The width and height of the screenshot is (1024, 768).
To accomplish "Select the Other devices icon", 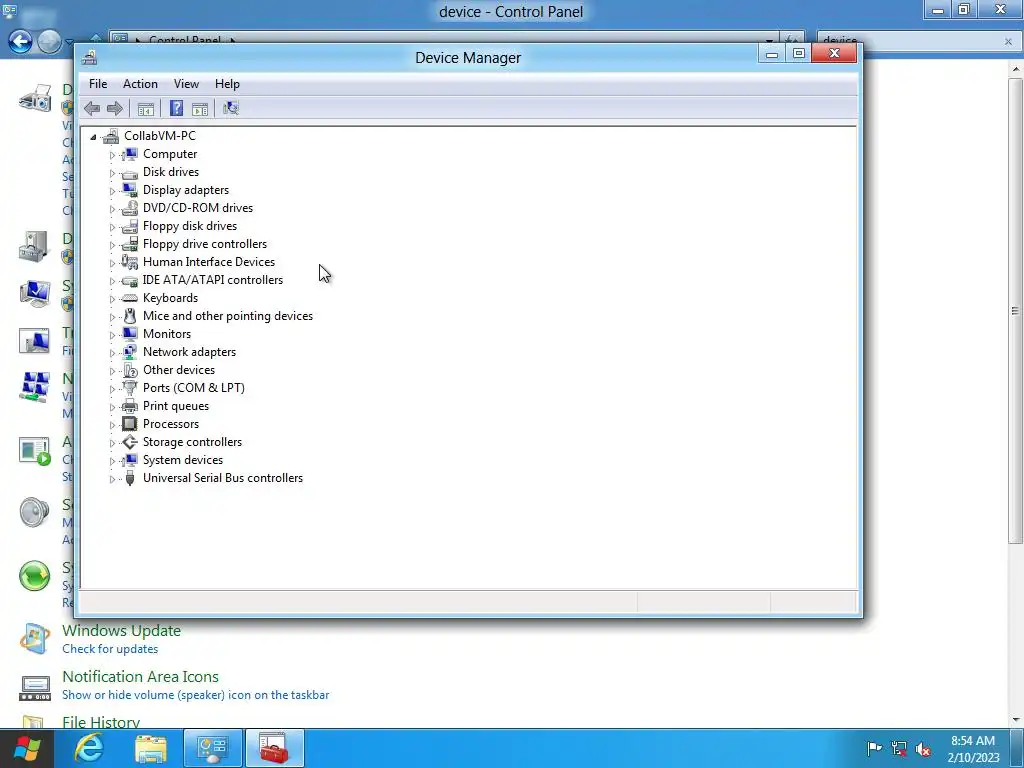I will click(x=130, y=370).
